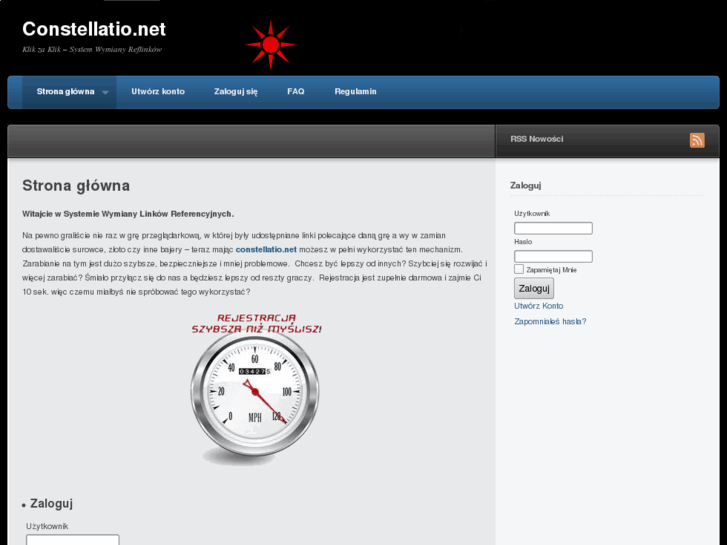Click the Strona główna page heading

(x=76, y=186)
